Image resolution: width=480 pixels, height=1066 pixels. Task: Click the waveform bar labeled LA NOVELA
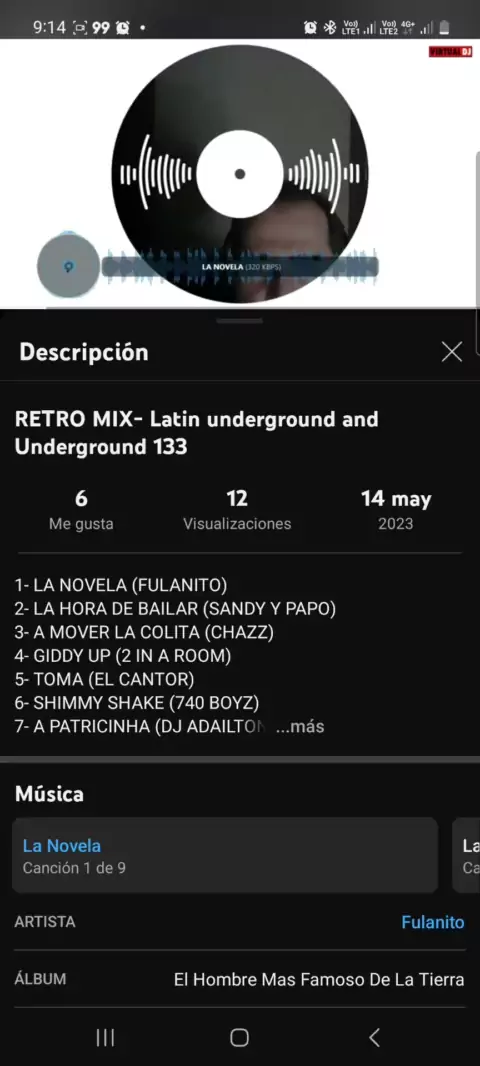240,266
